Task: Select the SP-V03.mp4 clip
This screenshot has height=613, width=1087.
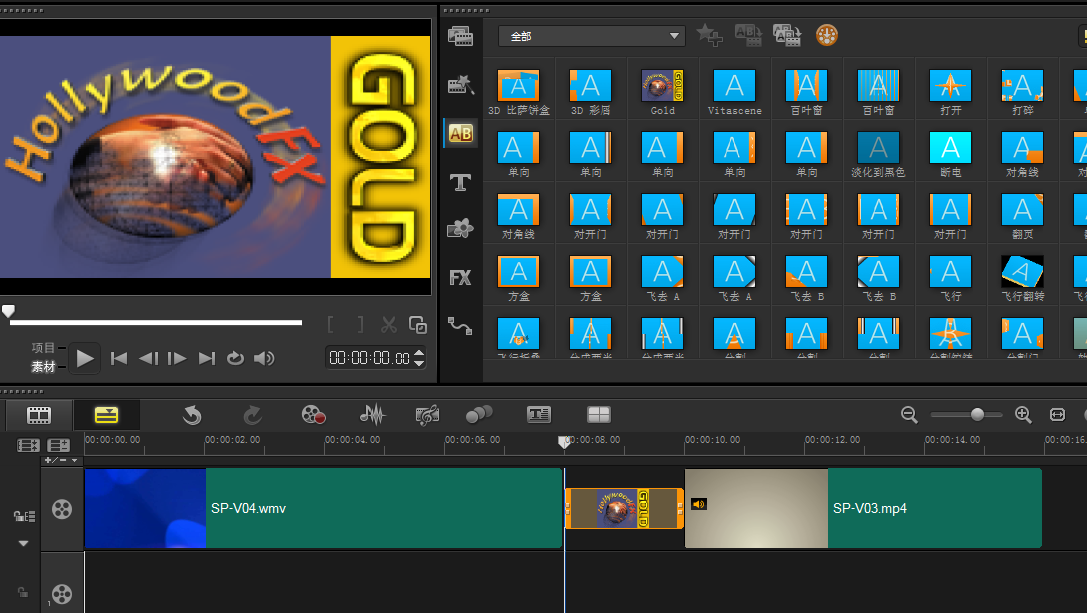Action: 863,508
